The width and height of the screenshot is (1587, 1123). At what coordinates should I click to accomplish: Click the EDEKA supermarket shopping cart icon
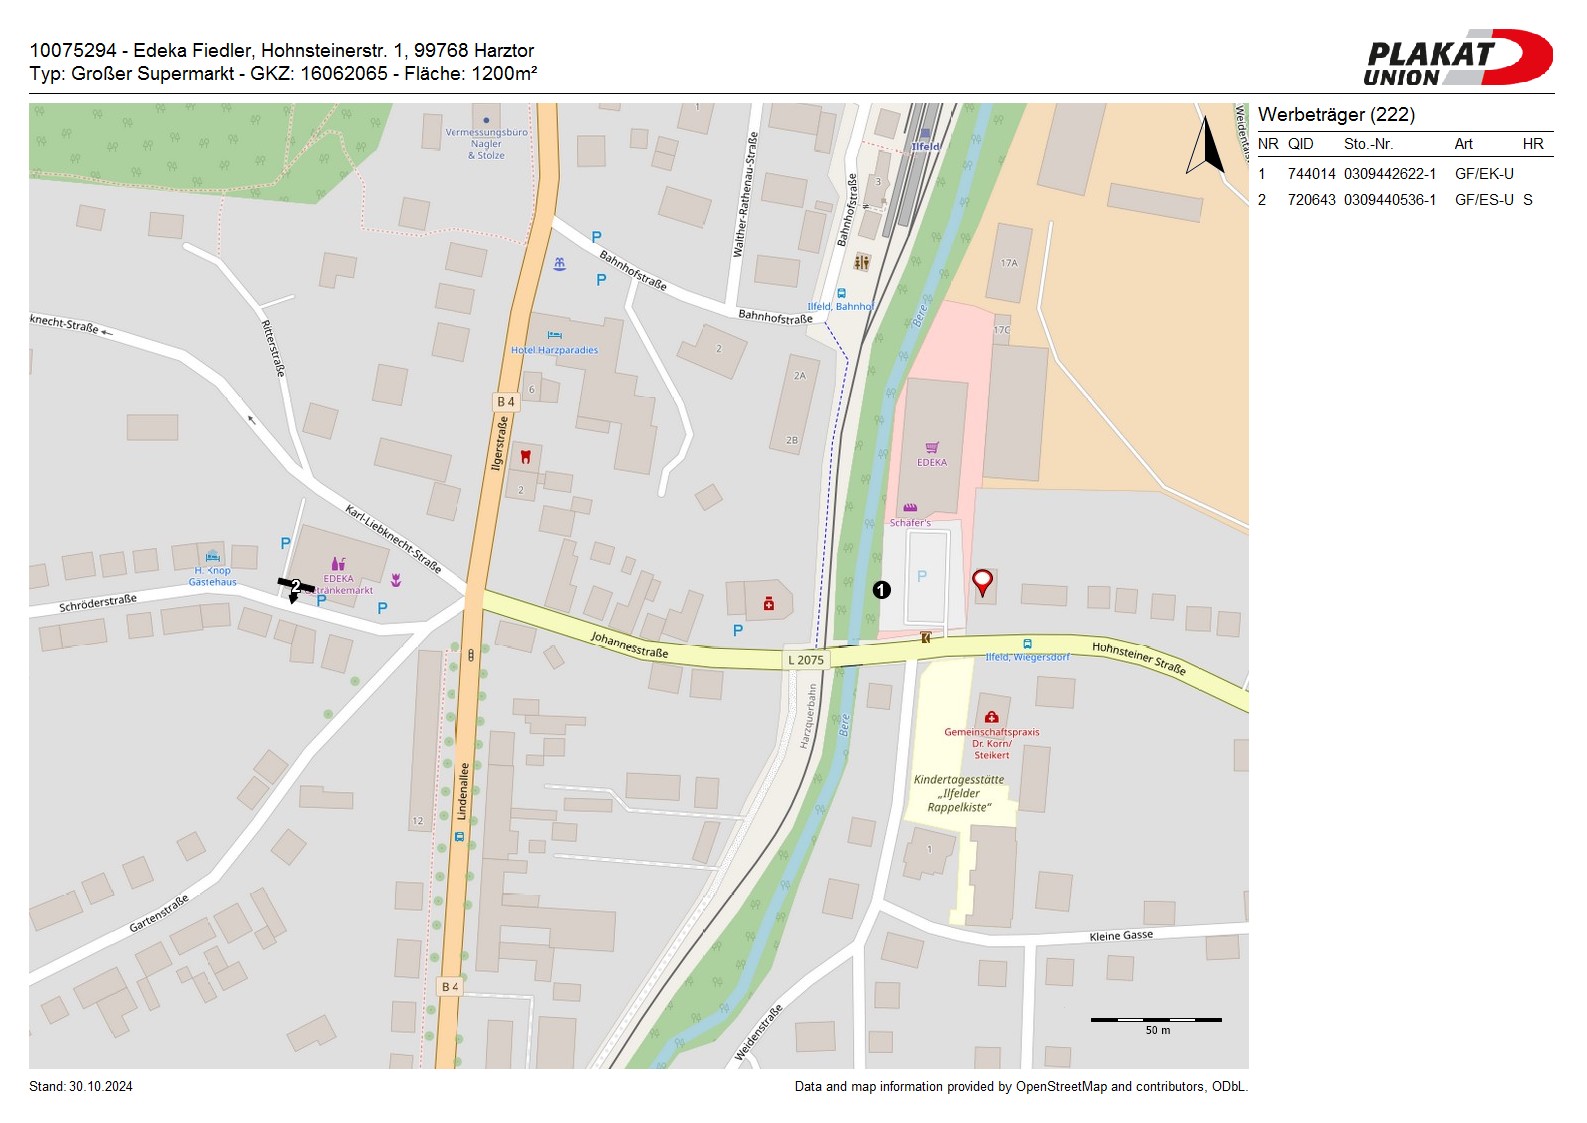(932, 448)
